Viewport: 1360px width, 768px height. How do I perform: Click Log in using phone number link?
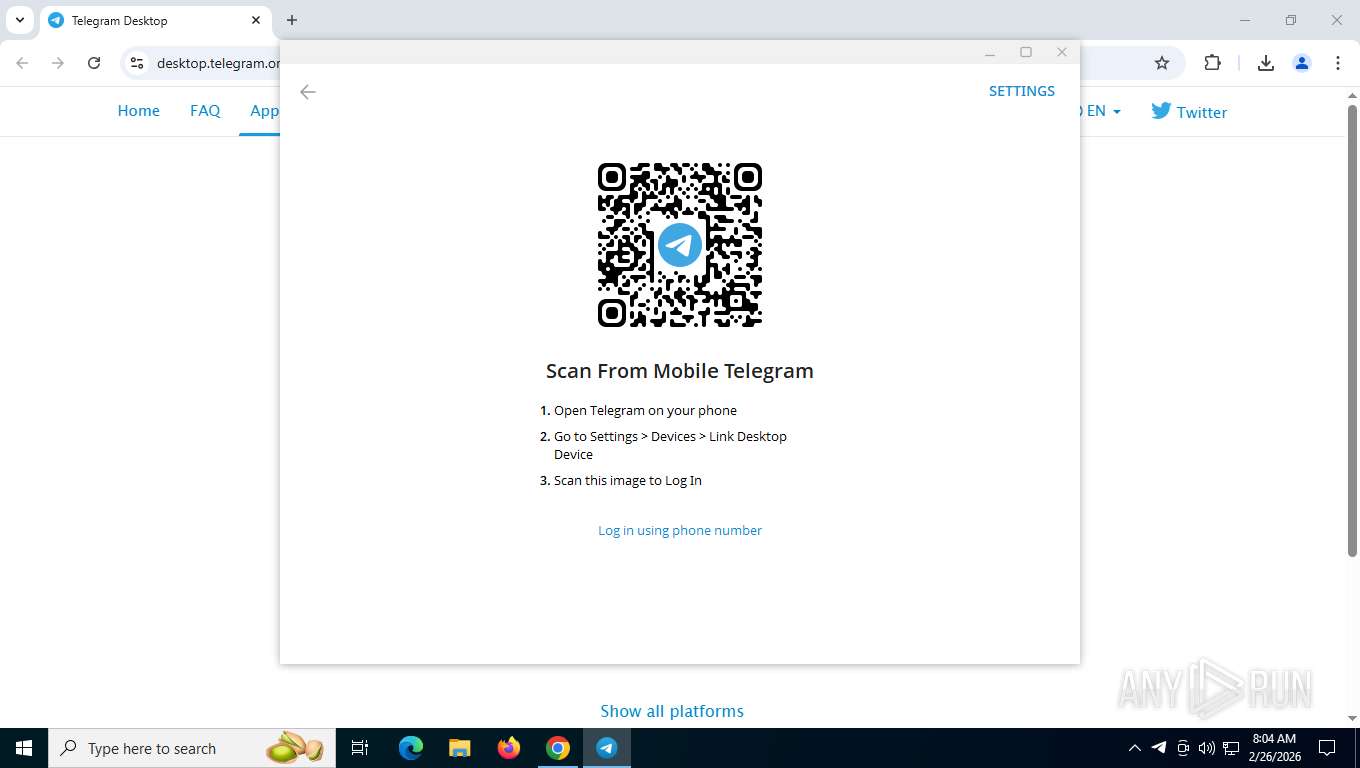tap(680, 530)
